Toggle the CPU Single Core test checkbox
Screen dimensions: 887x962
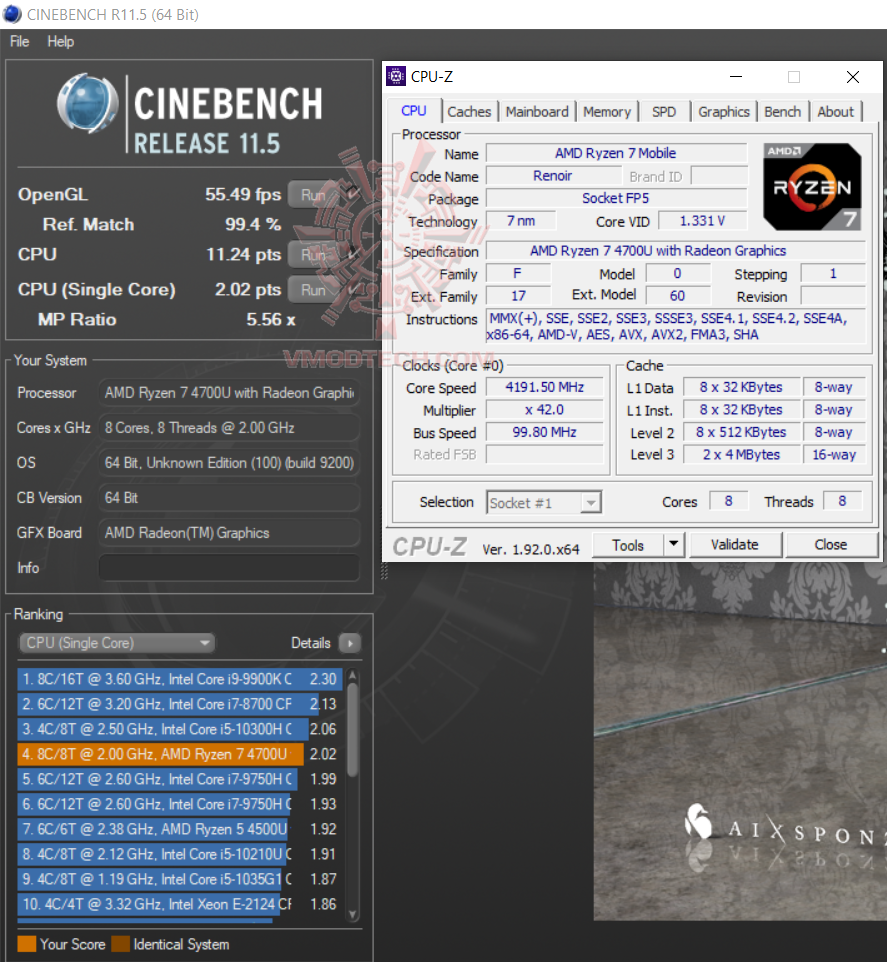click(x=353, y=288)
